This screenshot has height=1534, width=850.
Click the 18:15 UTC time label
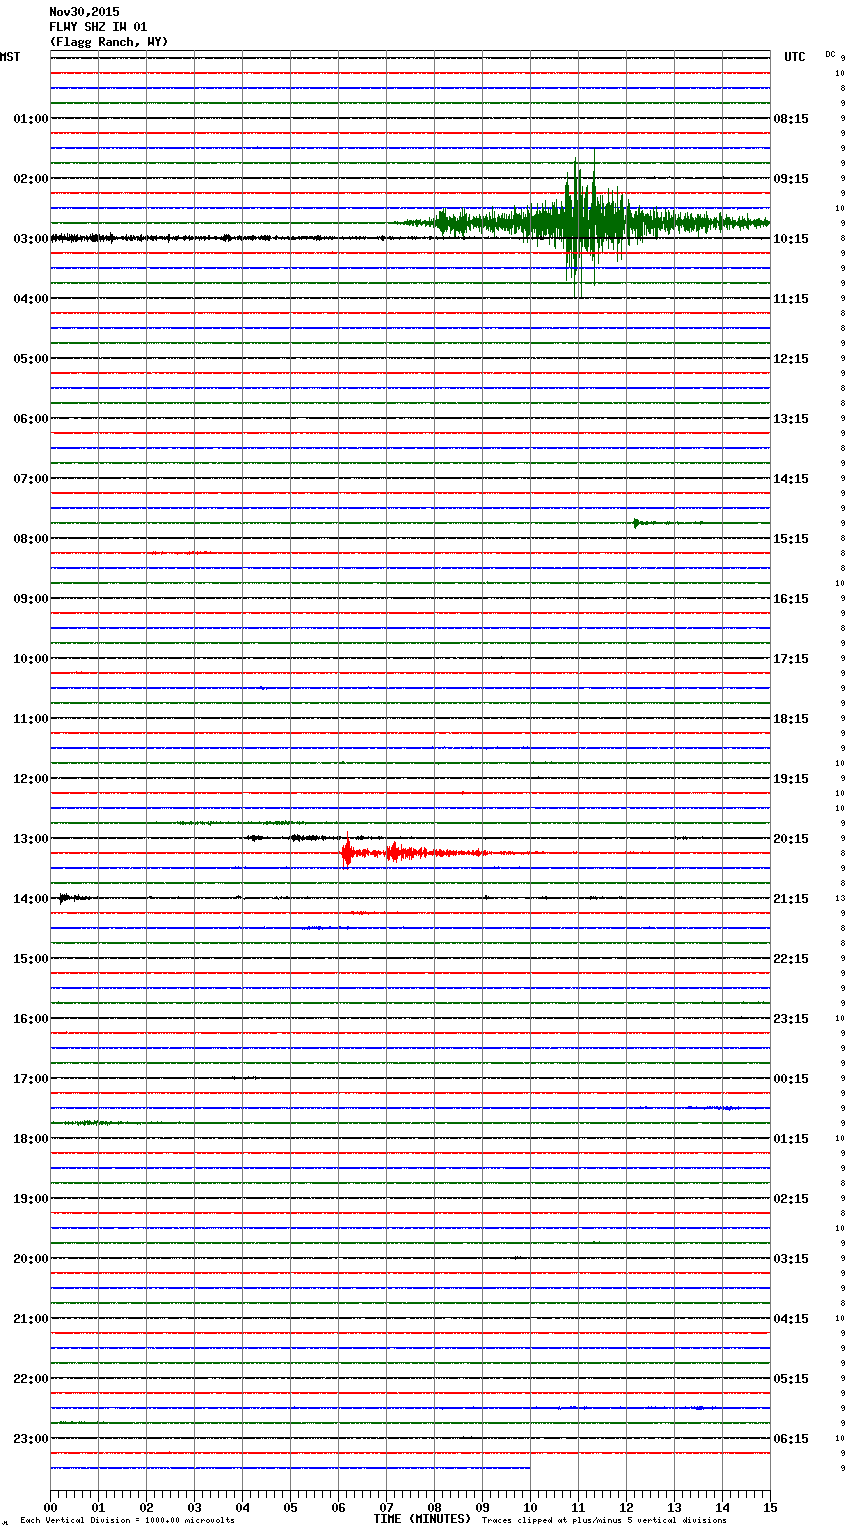(791, 719)
